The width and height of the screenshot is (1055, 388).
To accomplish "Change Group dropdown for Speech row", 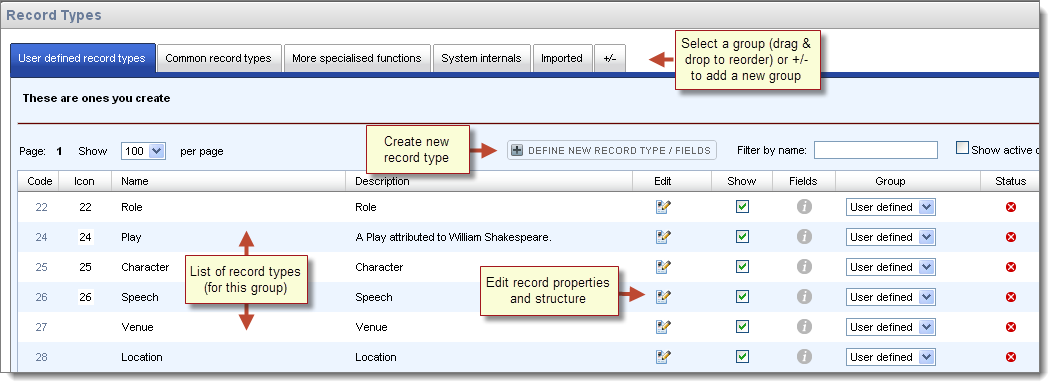I will click(x=890, y=297).
